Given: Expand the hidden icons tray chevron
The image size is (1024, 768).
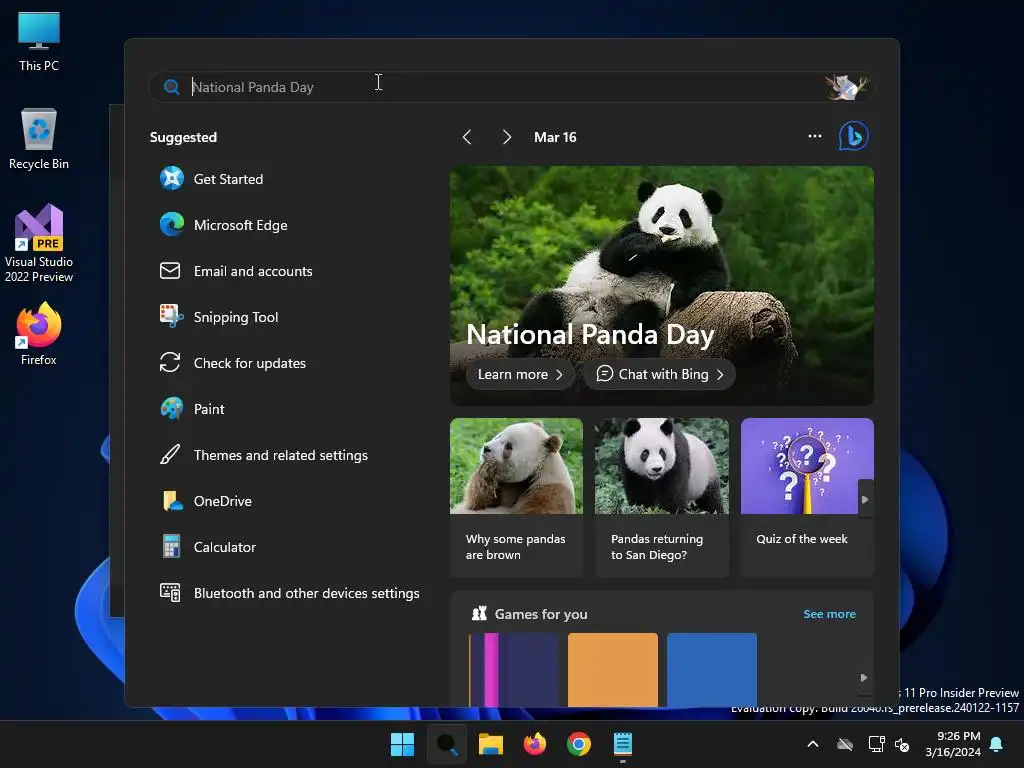Looking at the screenshot, I should [x=813, y=744].
